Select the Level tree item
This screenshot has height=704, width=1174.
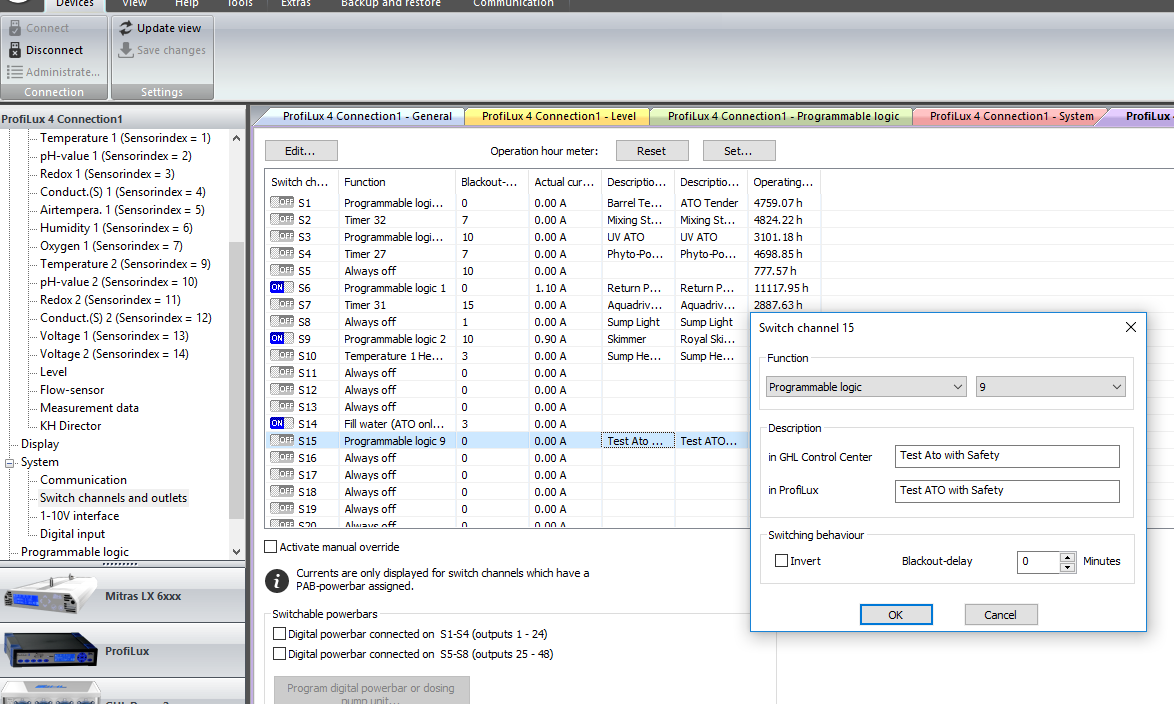click(x=53, y=371)
